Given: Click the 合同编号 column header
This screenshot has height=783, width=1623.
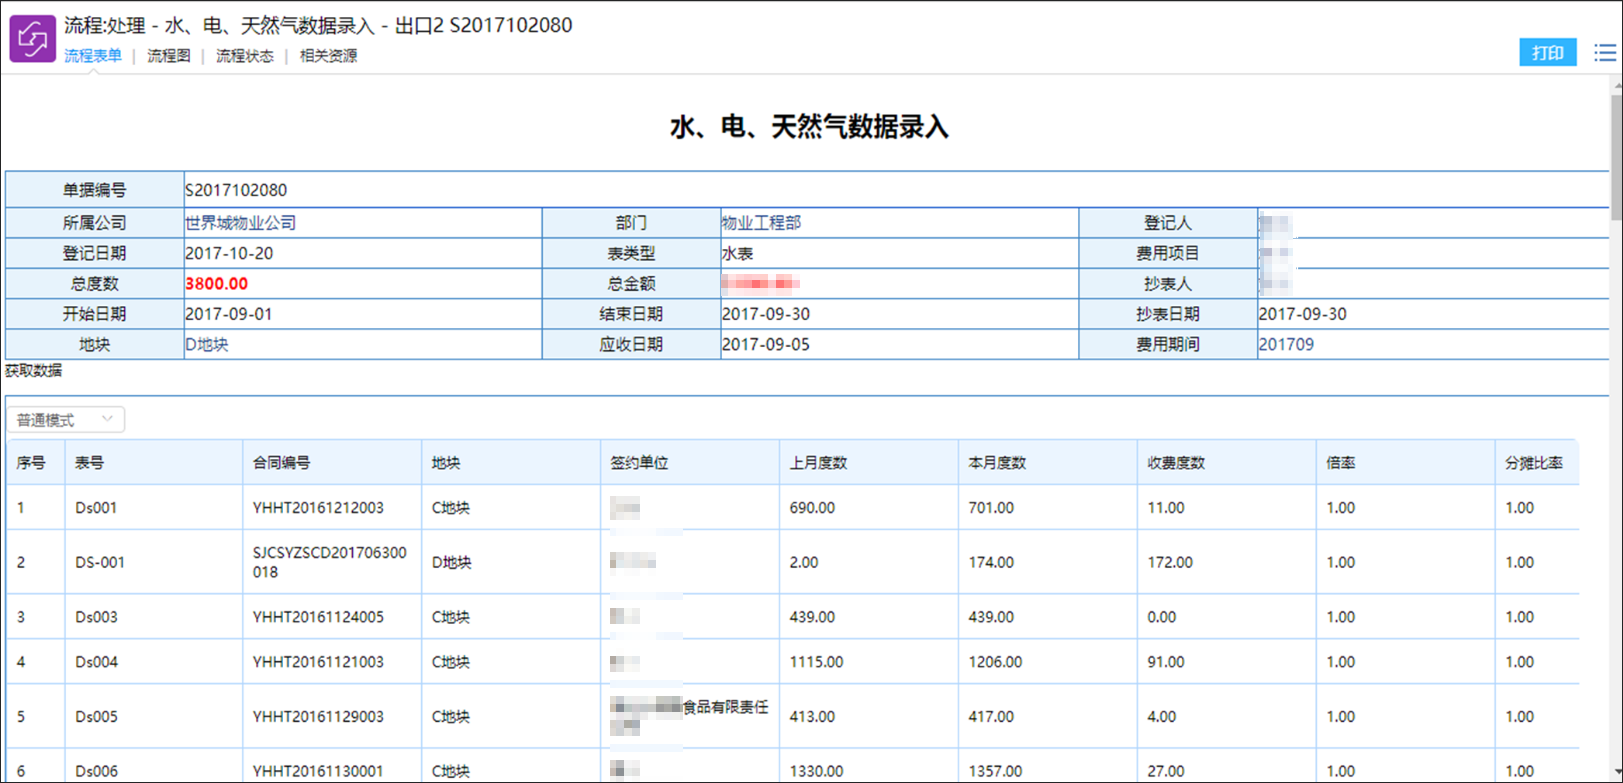Looking at the screenshot, I should click(281, 463).
